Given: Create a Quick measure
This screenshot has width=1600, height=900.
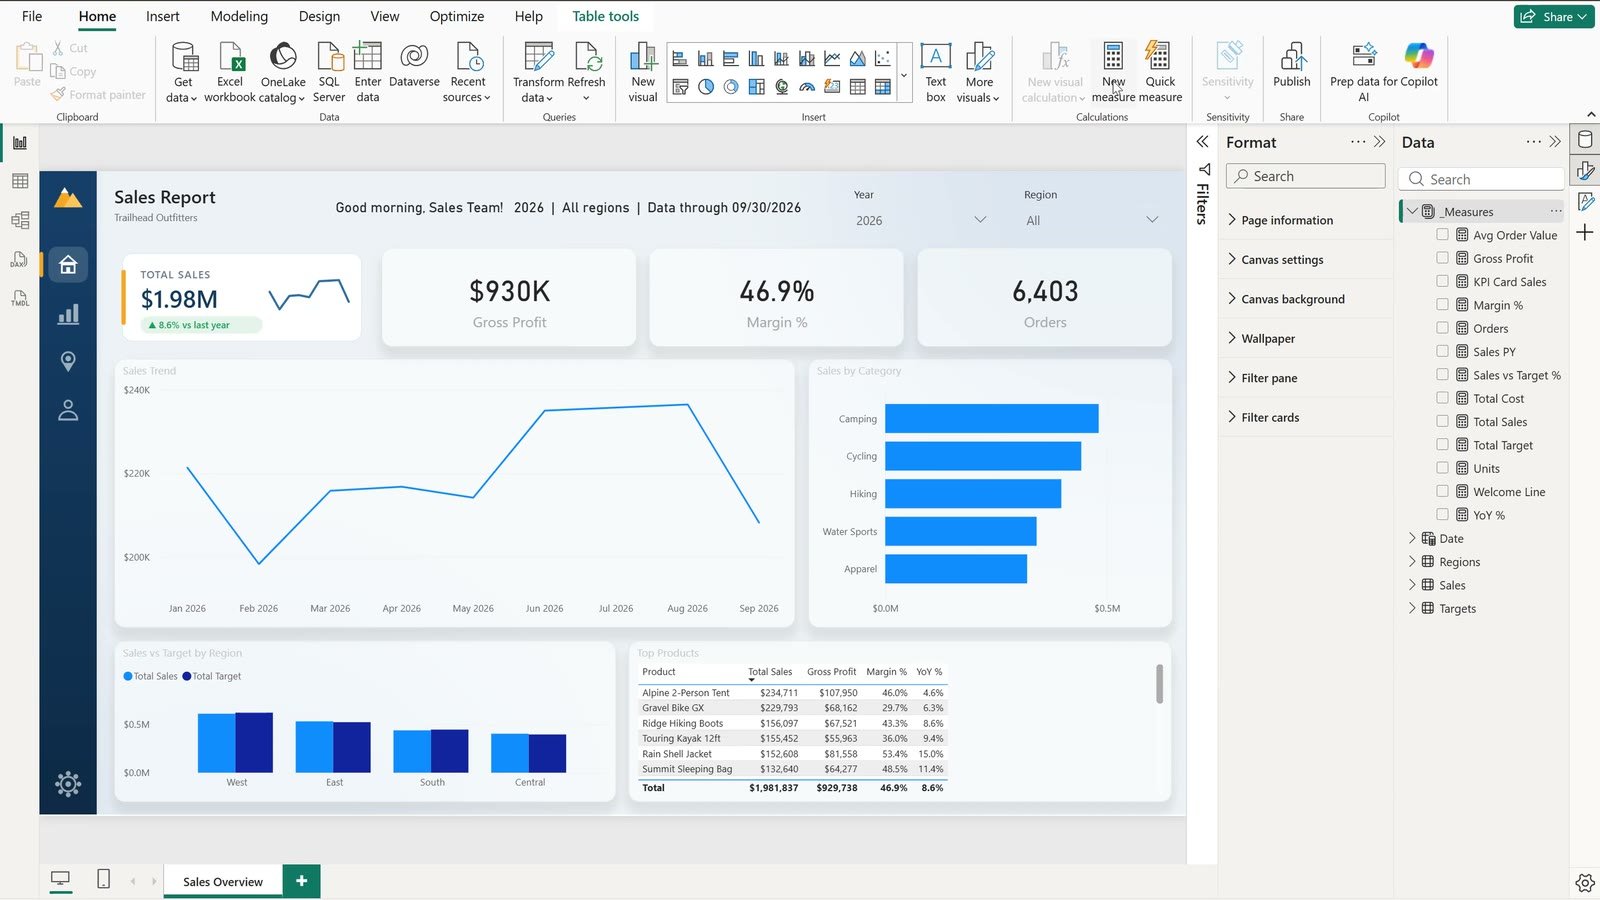Looking at the screenshot, I should [x=1160, y=72].
